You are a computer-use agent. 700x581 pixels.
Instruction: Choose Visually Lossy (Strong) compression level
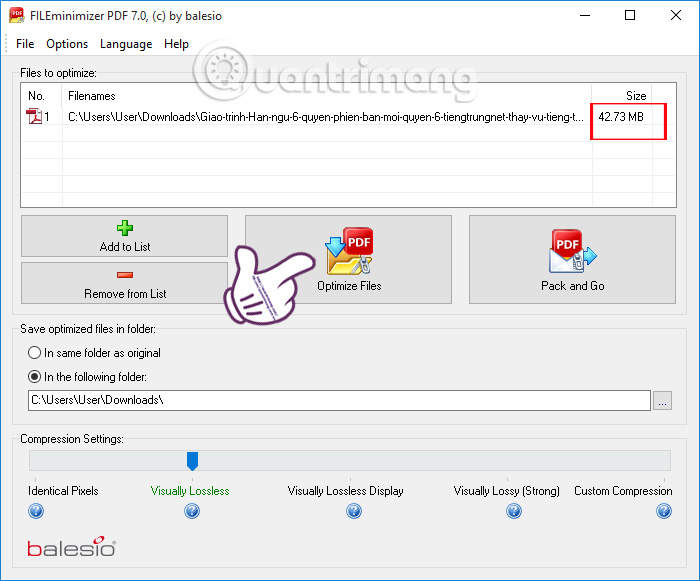coord(506,491)
